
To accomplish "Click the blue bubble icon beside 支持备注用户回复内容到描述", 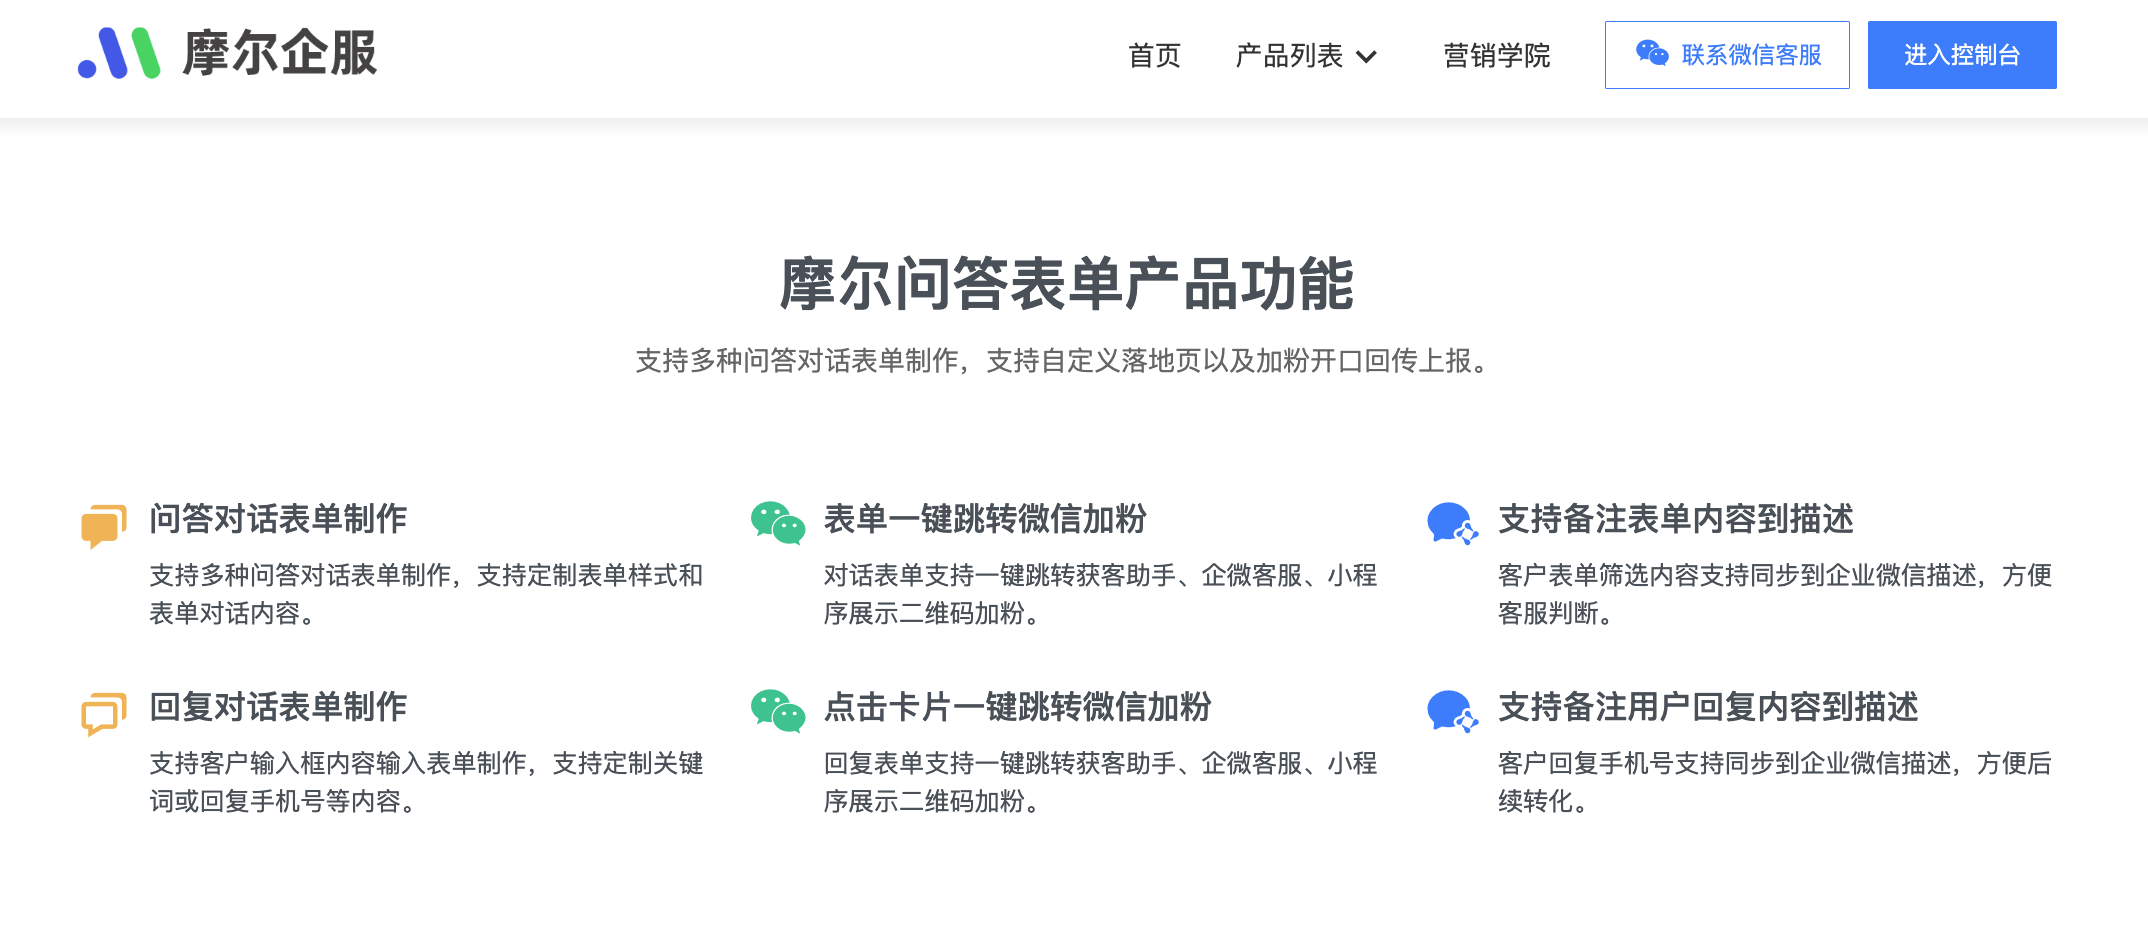I will (1451, 711).
